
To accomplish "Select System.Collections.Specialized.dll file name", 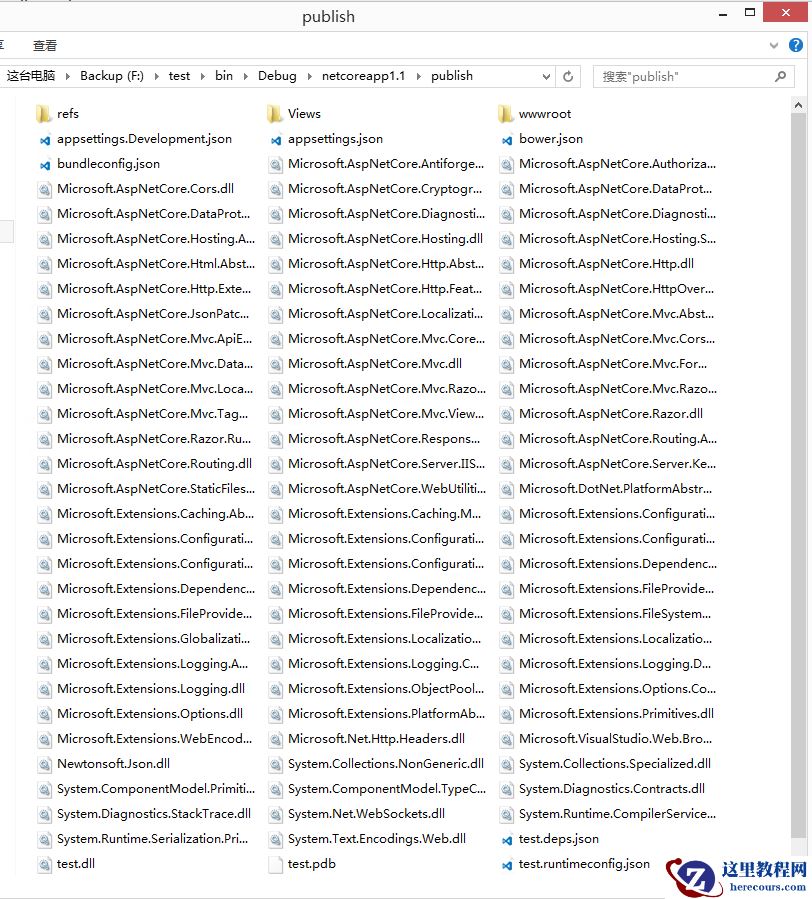I will [x=614, y=764].
